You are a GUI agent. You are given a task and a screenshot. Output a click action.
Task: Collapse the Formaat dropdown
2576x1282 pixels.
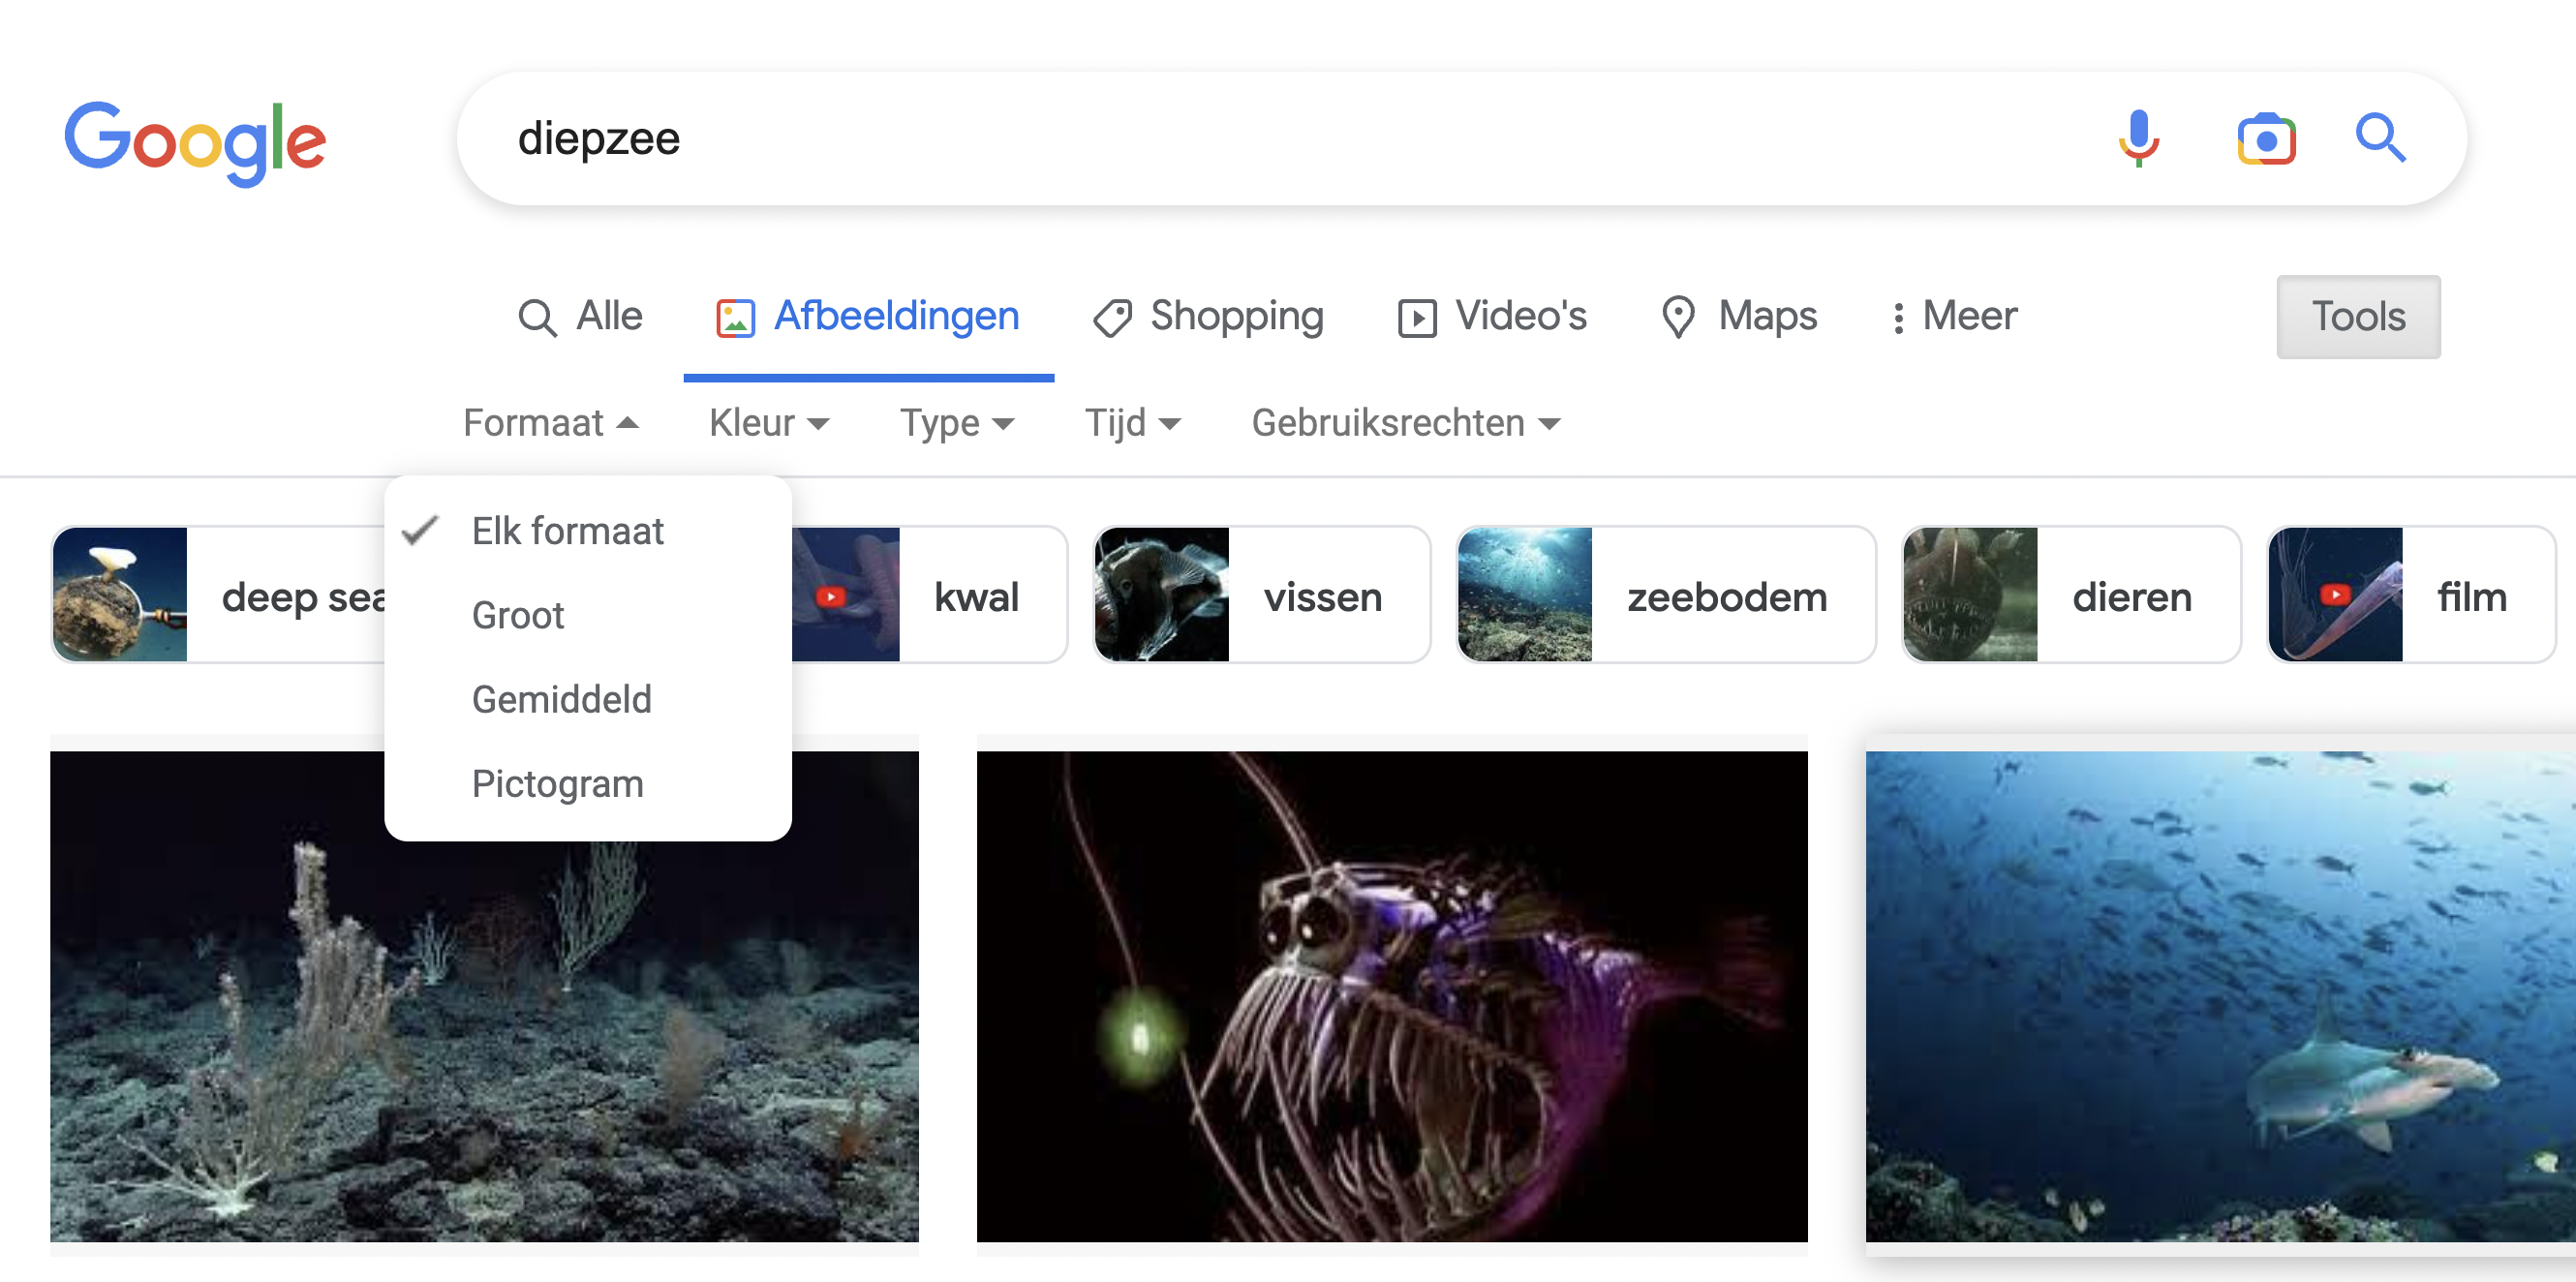[x=551, y=423]
